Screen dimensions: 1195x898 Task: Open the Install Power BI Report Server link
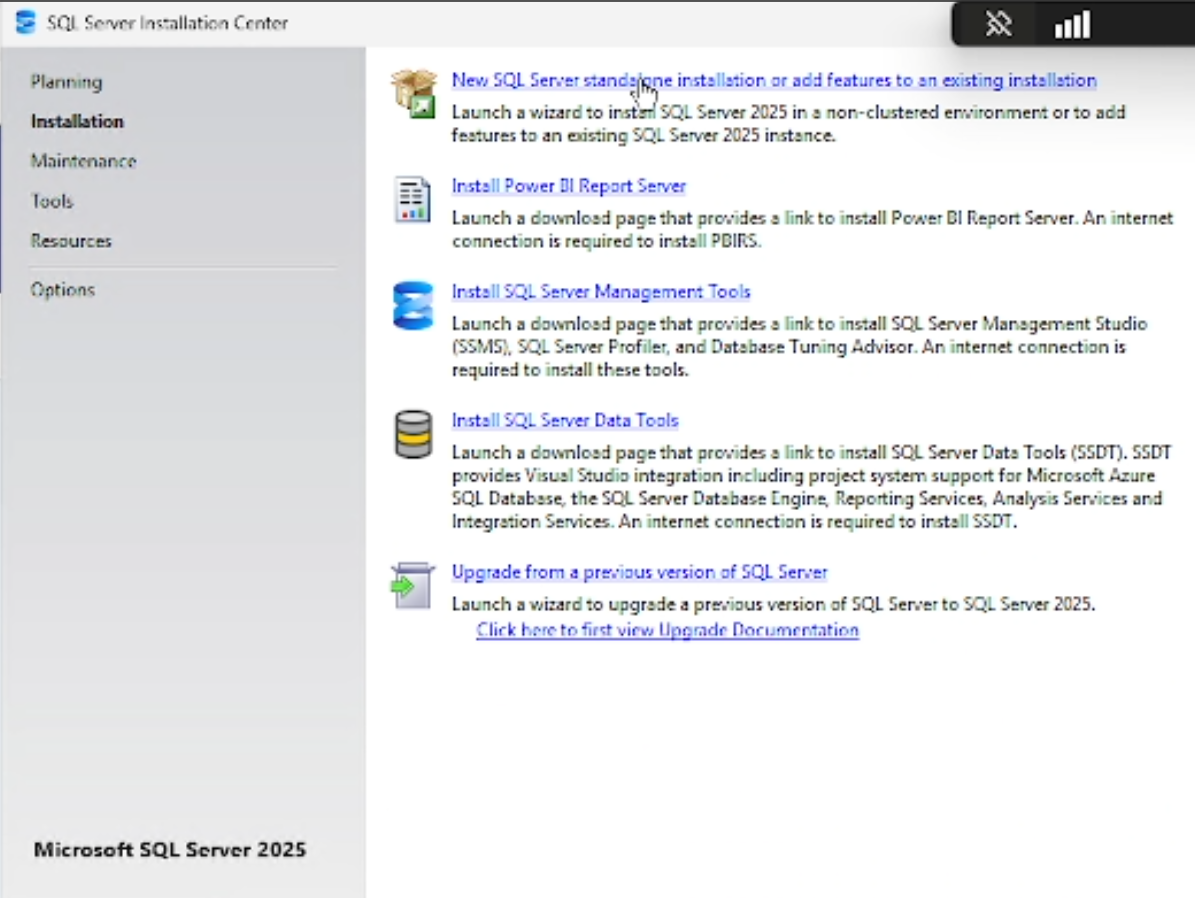566,185
